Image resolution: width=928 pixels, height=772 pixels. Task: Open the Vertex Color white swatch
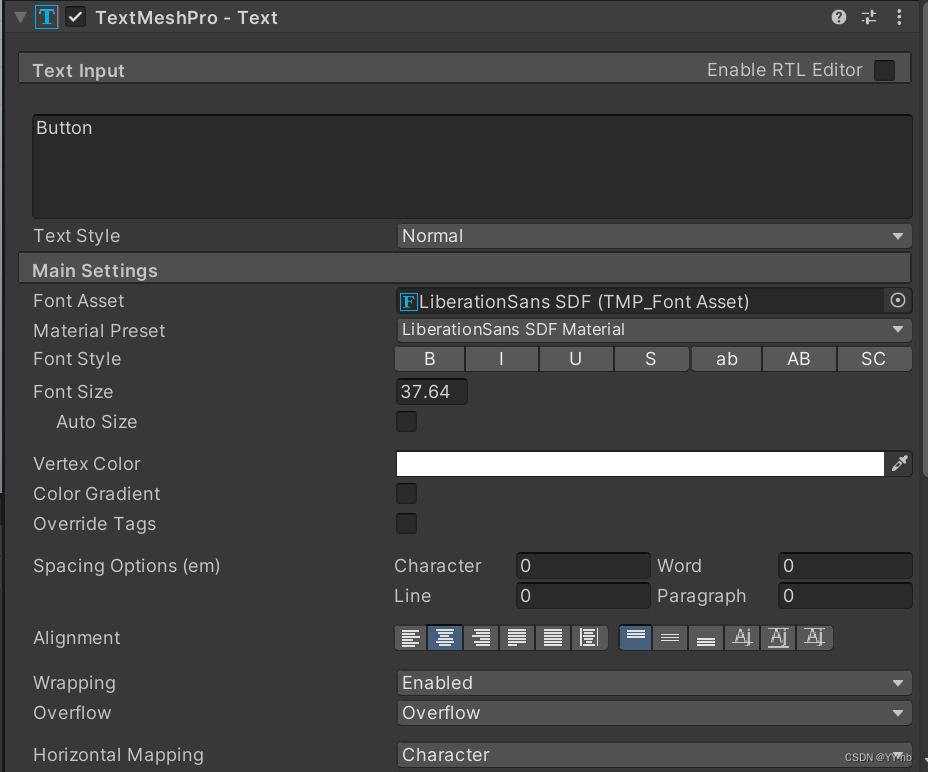[x=640, y=463]
